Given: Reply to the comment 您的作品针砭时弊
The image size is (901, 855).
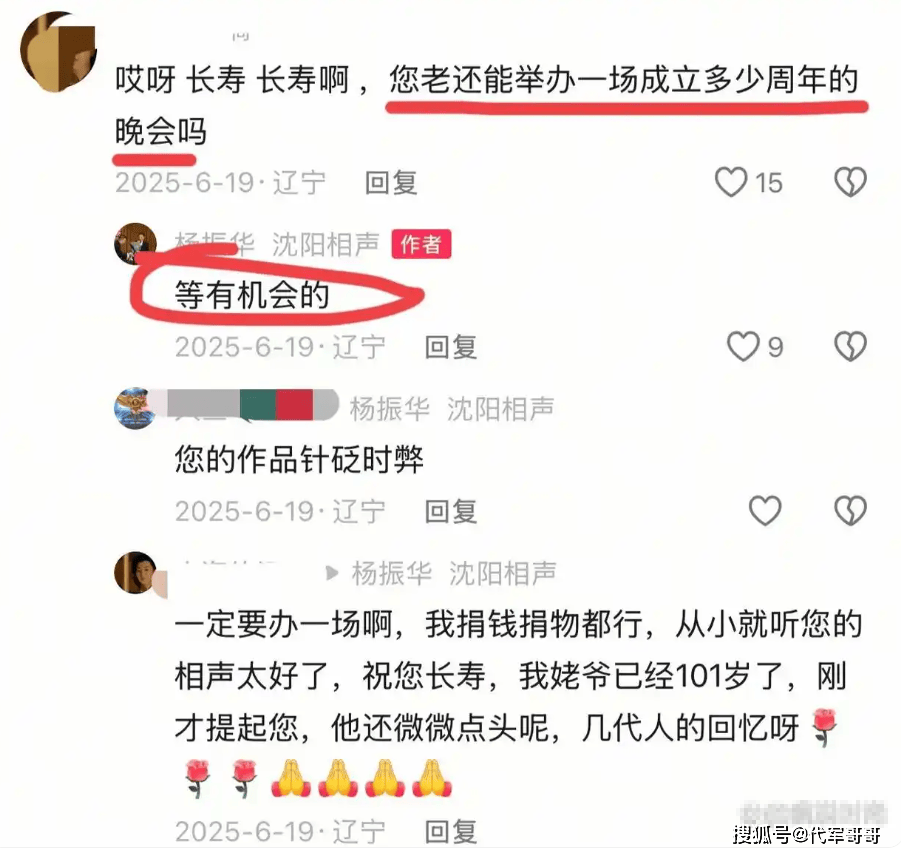Looking at the screenshot, I should (450, 511).
